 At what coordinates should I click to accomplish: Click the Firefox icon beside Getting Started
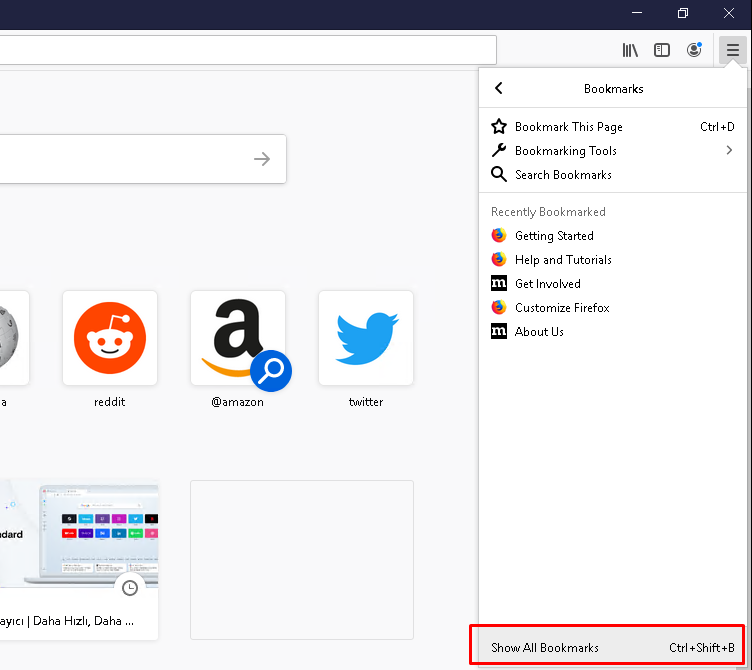pos(499,235)
